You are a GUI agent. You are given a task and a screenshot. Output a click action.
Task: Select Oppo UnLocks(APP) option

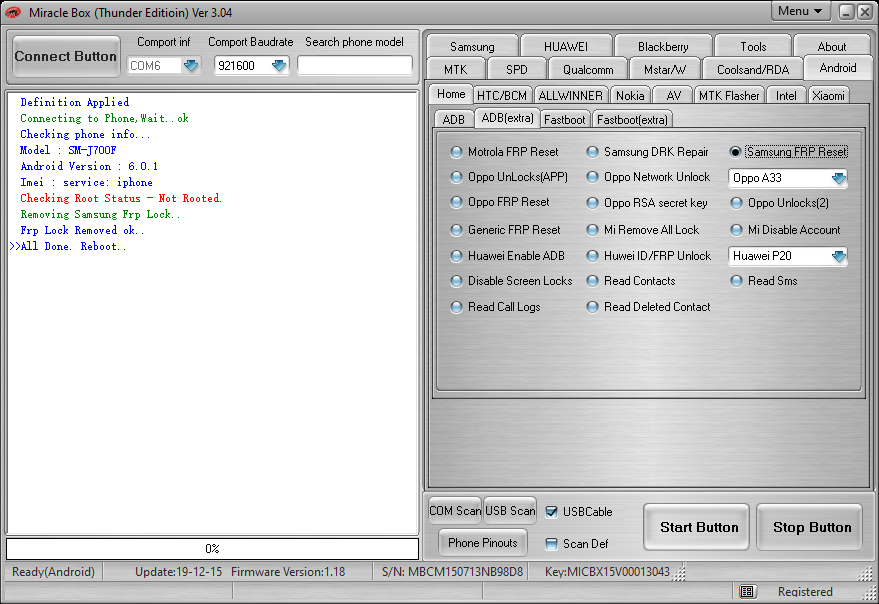click(456, 177)
